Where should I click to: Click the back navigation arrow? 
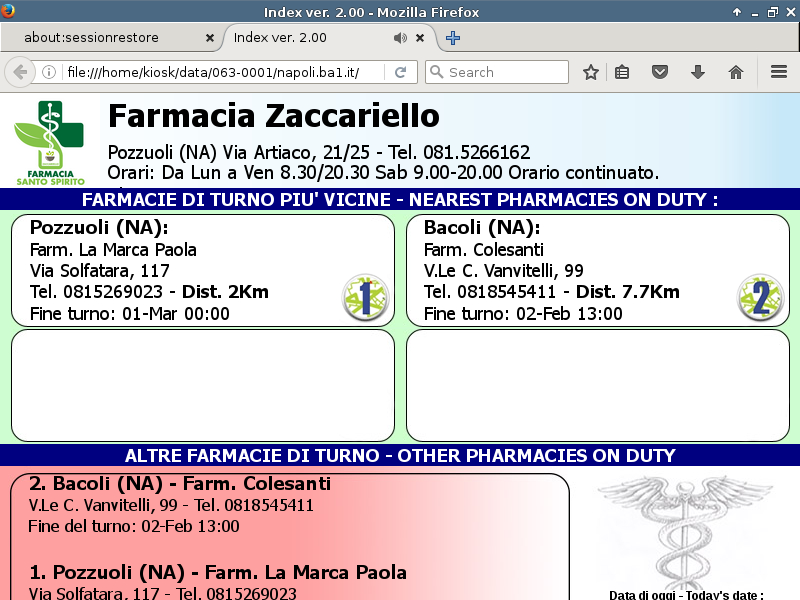tap(19, 72)
